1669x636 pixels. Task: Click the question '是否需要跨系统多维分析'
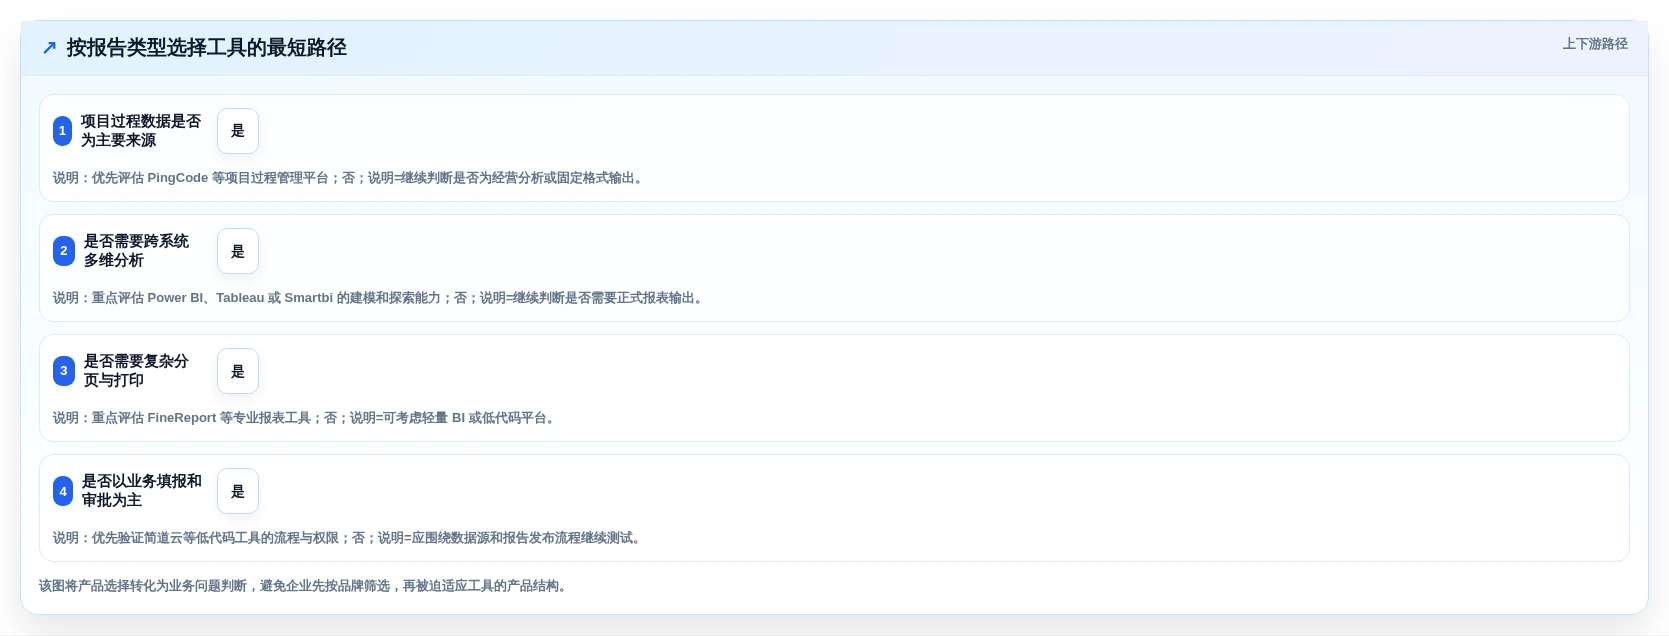point(137,251)
